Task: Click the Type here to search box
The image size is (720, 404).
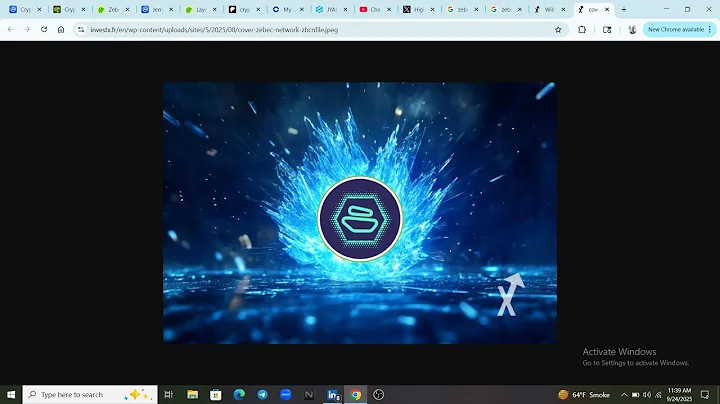Action: pyautogui.click(x=90, y=394)
